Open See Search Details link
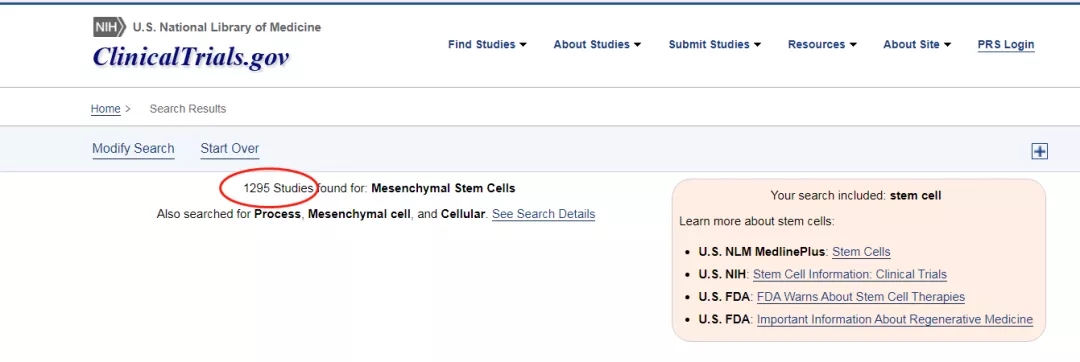Viewport: 1080px width, 362px height. [543, 214]
